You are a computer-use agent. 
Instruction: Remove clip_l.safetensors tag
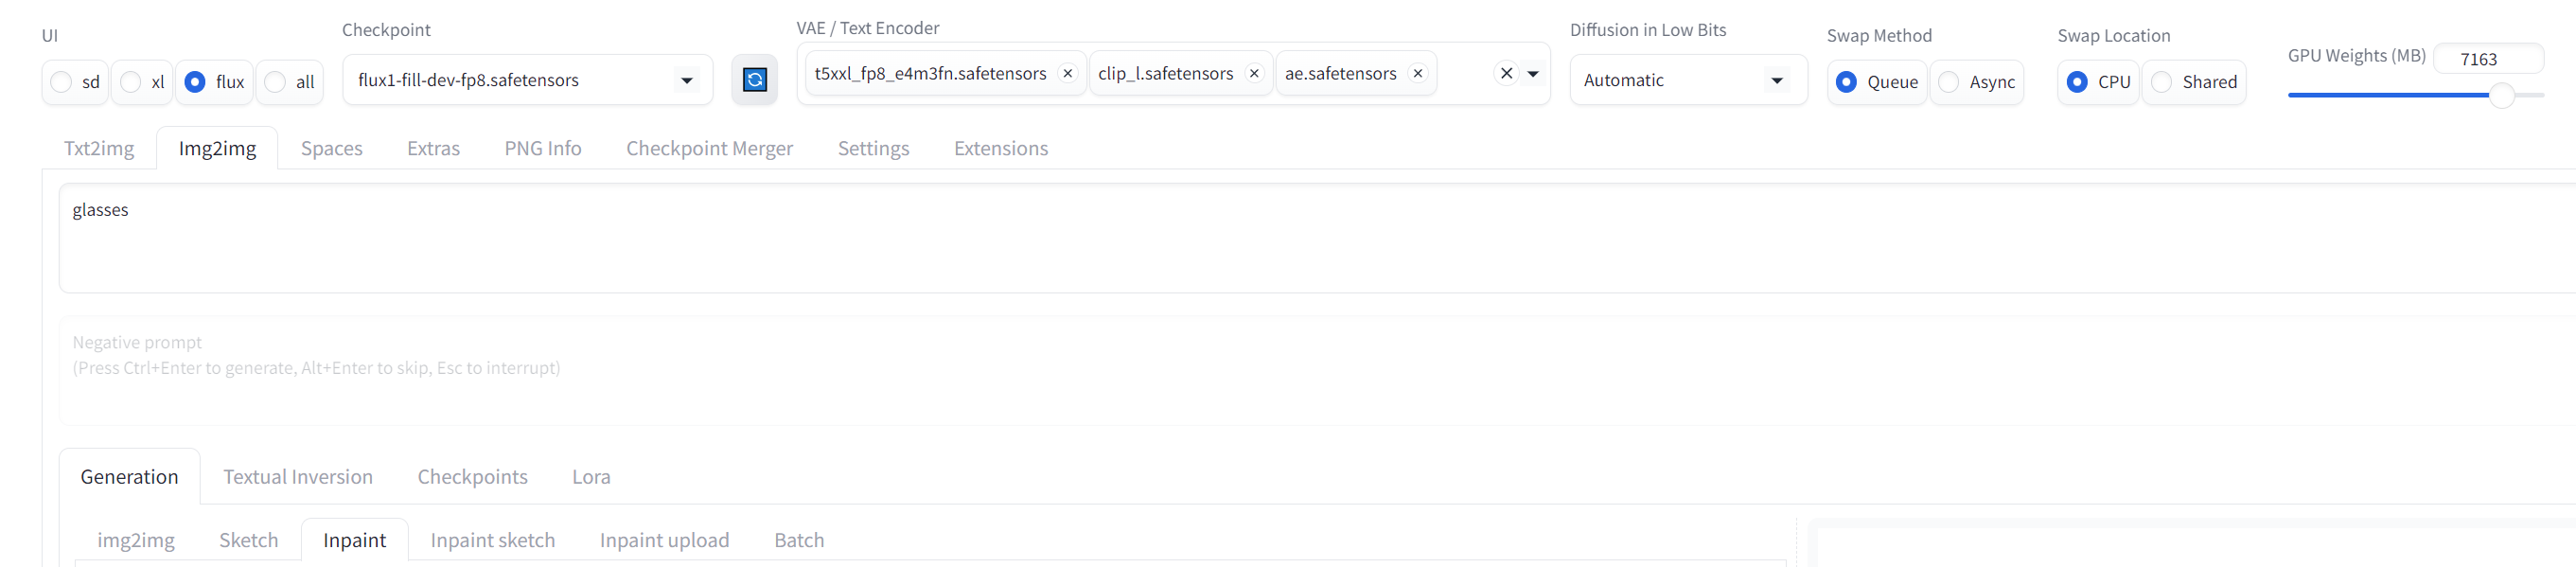[1254, 74]
